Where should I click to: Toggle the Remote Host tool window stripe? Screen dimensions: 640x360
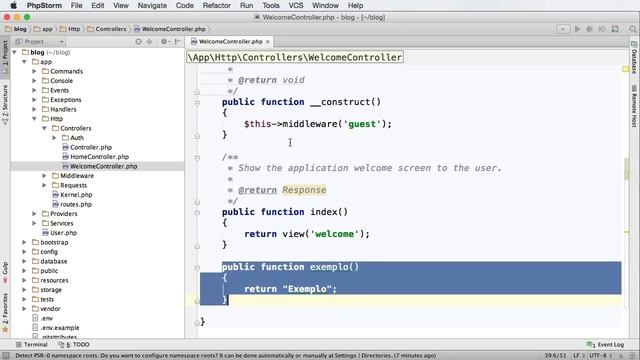(634, 107)
